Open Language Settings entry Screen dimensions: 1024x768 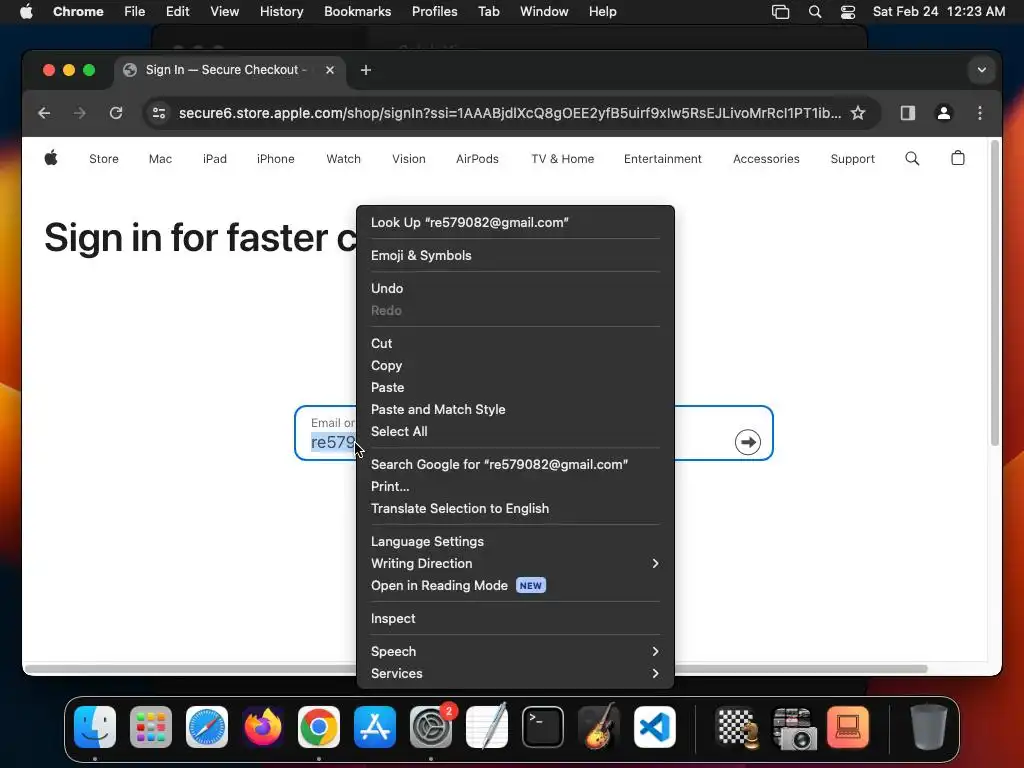515,541
